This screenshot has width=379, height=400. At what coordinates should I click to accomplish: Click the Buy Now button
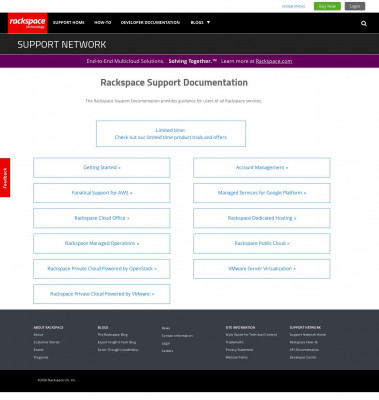point(327,6)
